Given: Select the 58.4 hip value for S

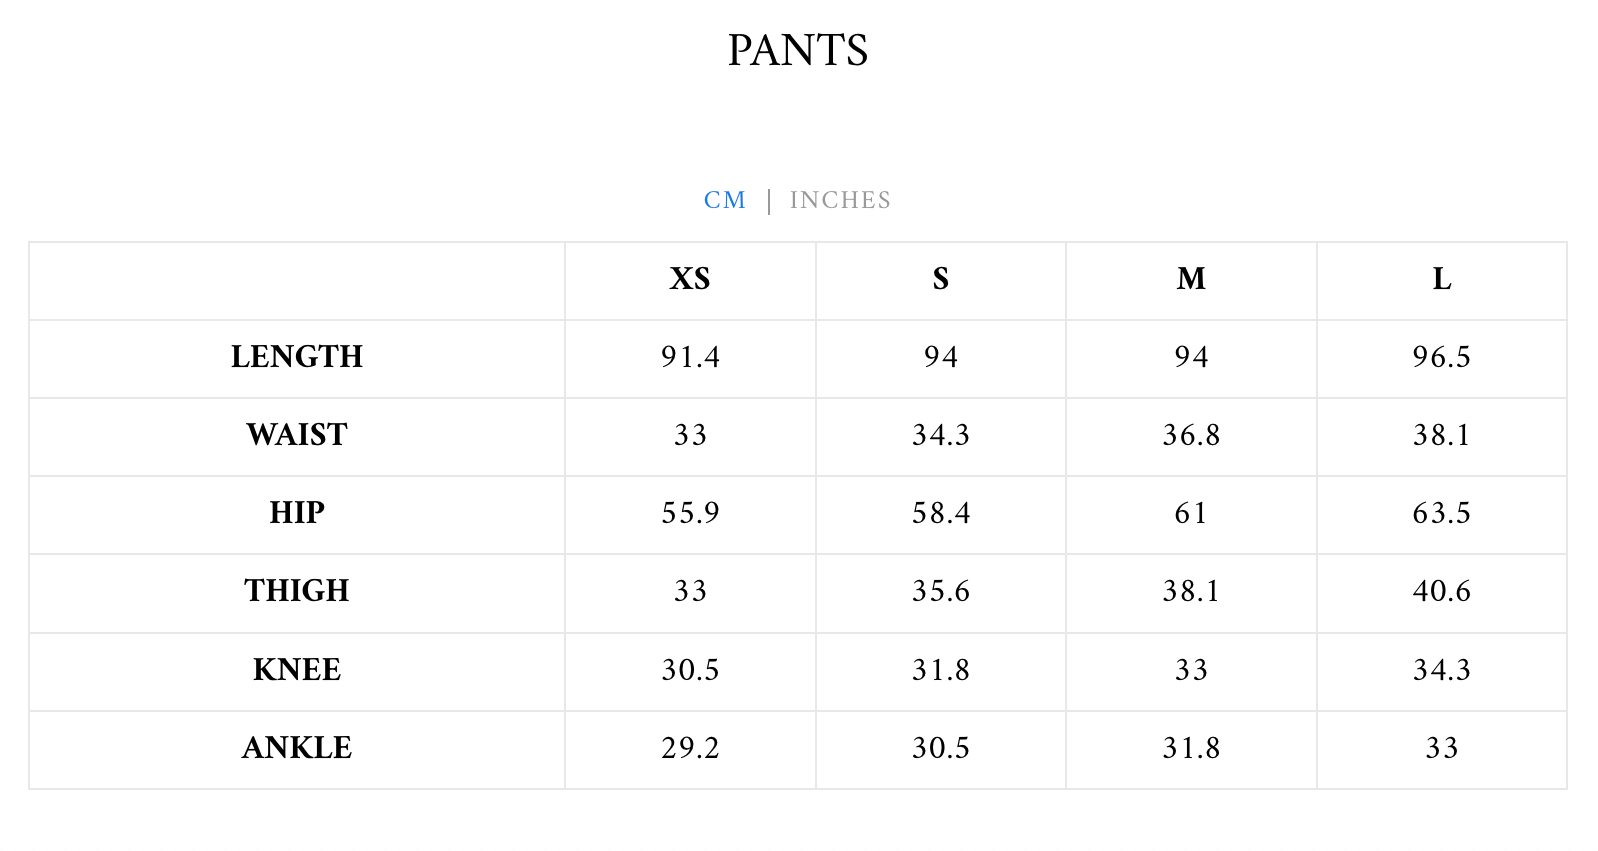Looking at the screenshot, I should click(x=941, y=513).
